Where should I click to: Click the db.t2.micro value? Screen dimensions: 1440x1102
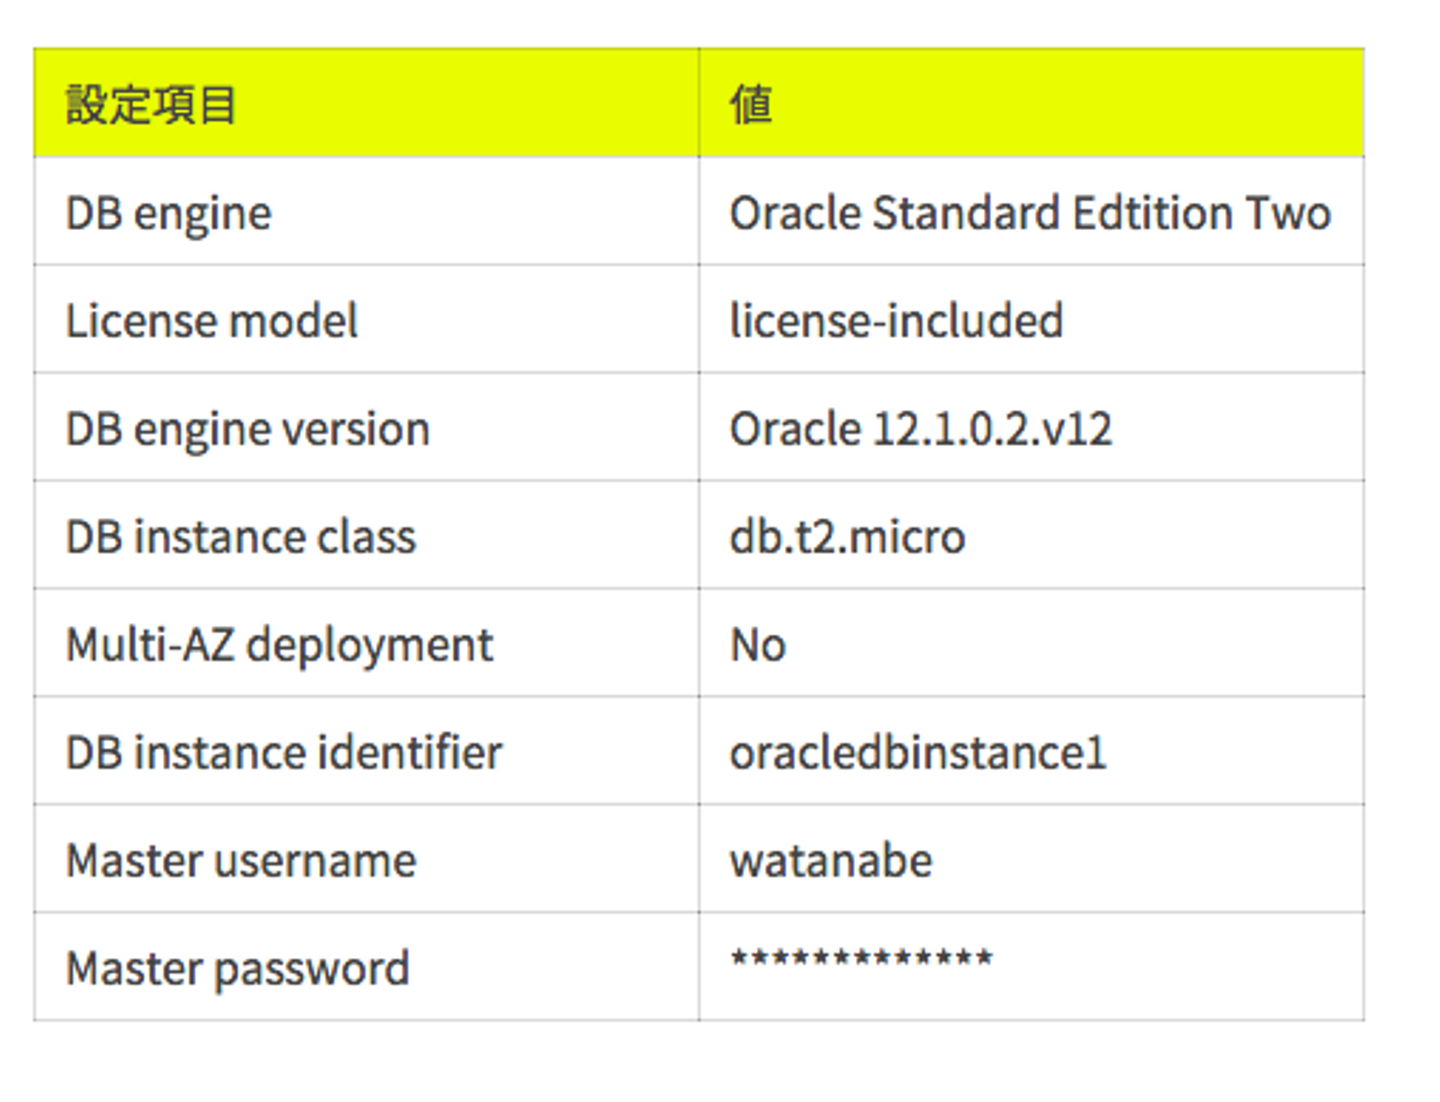click(847, 537)
